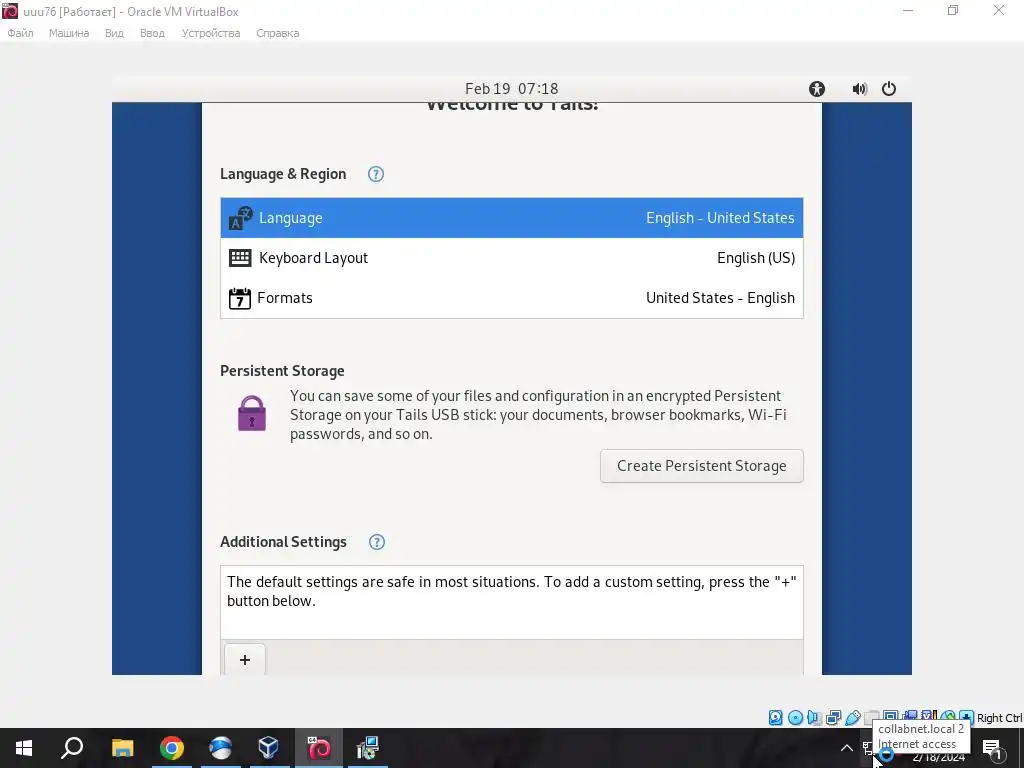Open the Устройства menu
Image resolution: width=1024 pixels, height=768 pixels.
(211, 33)
